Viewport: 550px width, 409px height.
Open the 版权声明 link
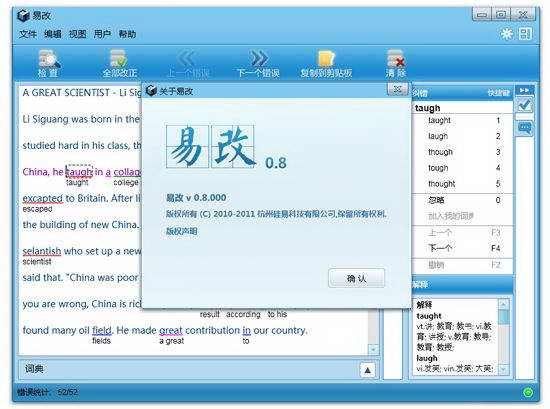(182, 231)
